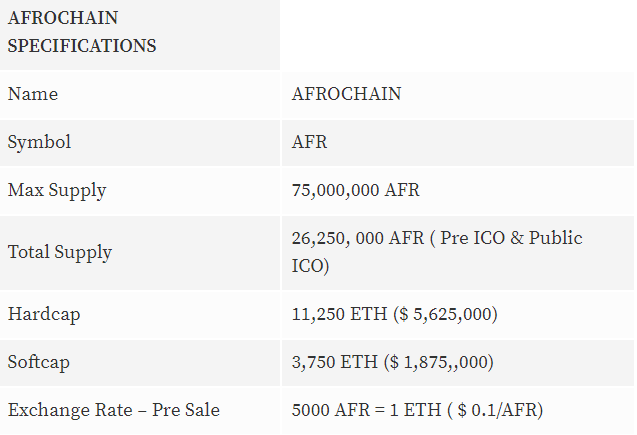
Task: Select the Total Supply label
Action: click(60, 253)
